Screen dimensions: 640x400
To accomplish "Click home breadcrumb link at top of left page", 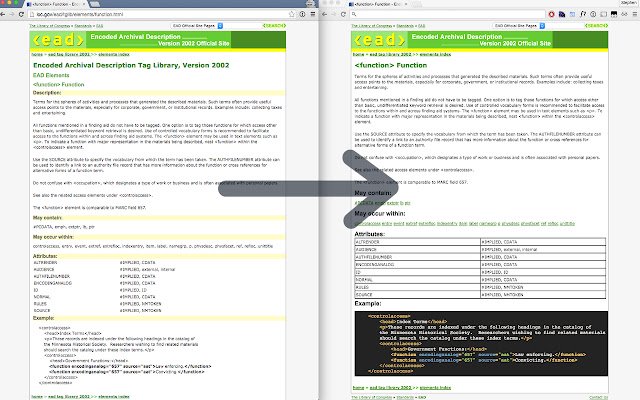I will (x=37, y=54).
